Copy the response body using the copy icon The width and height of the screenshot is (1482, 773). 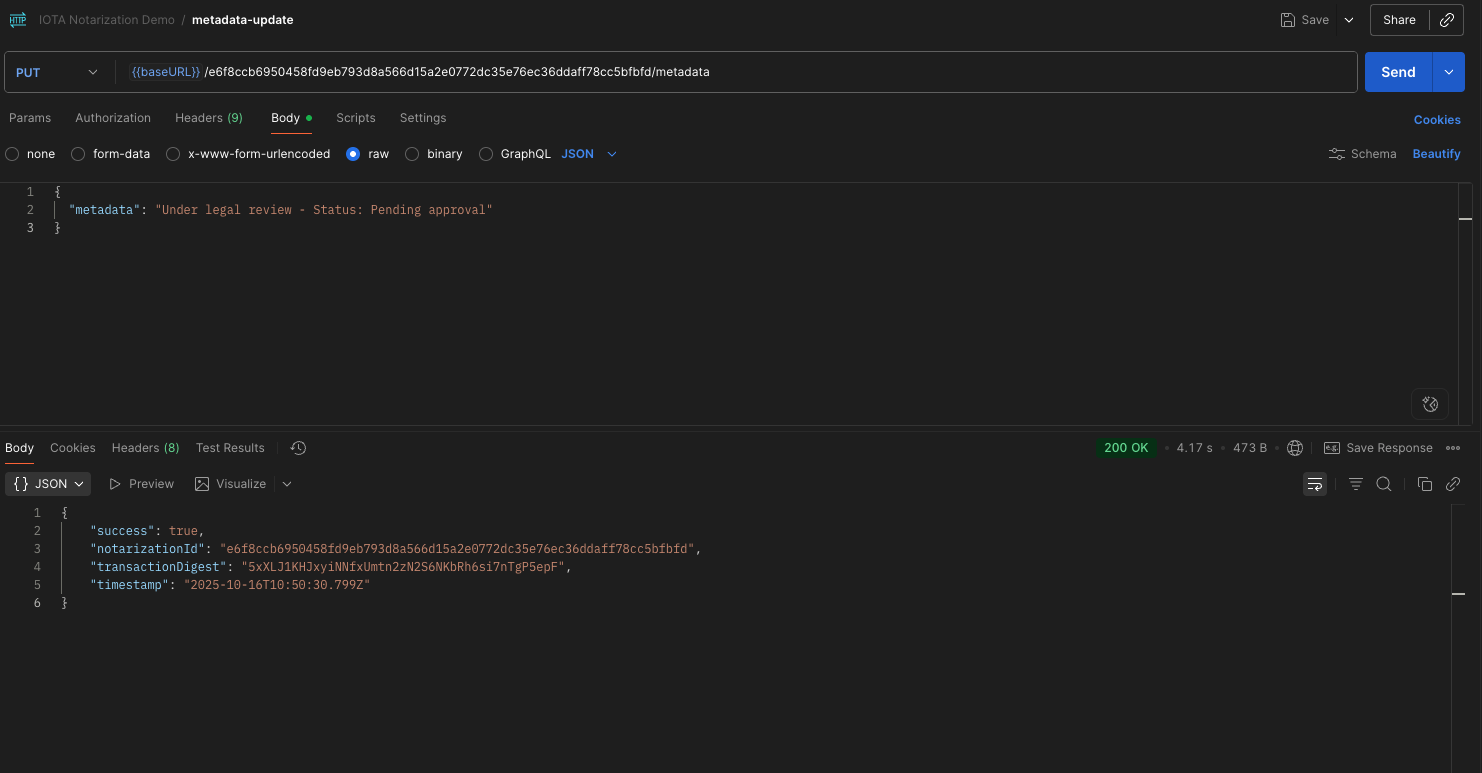[x=1424, y=484]
